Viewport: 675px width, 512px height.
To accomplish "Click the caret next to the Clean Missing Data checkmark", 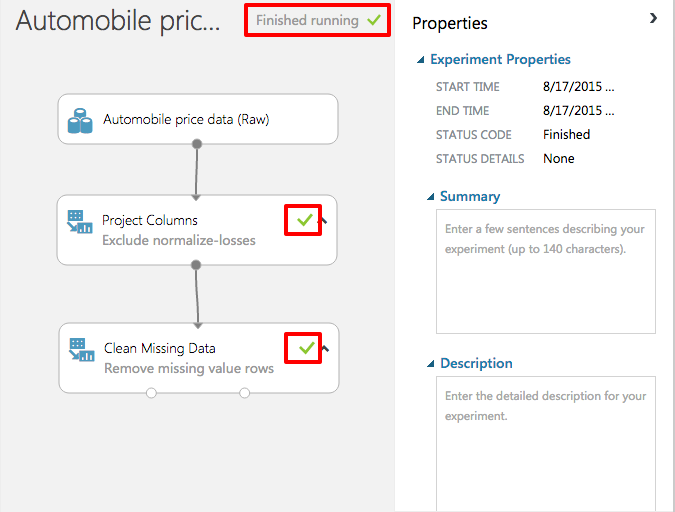I will click(x=326, y=348).
